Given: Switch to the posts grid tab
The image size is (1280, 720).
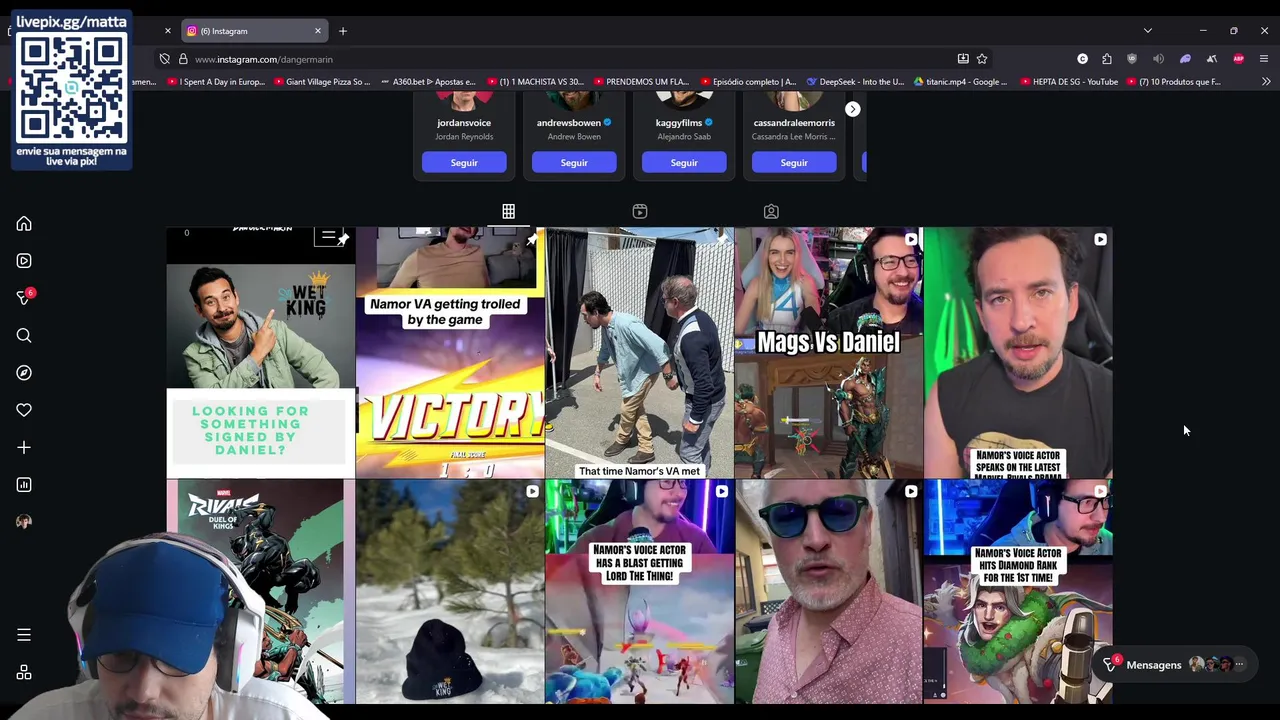Looking at the screenshot, I should tap(508, 211).
